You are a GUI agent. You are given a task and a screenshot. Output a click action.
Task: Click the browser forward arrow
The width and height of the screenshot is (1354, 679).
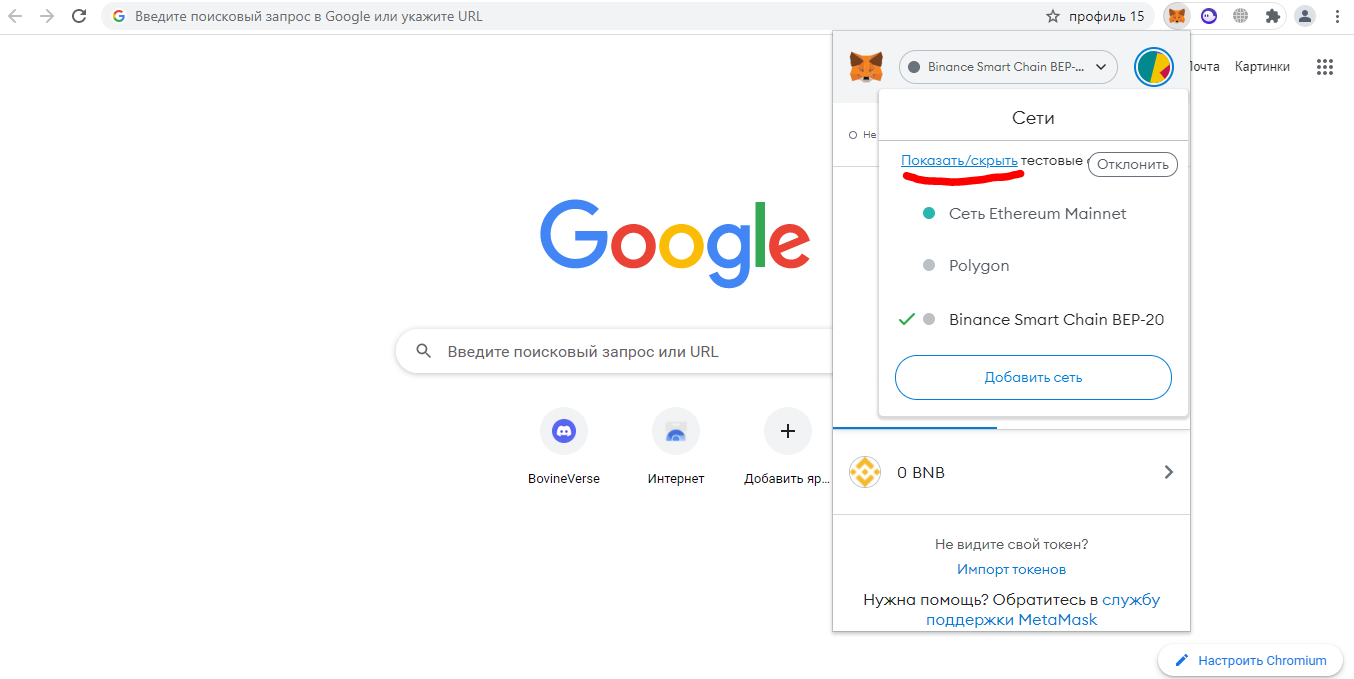[47, 16]
